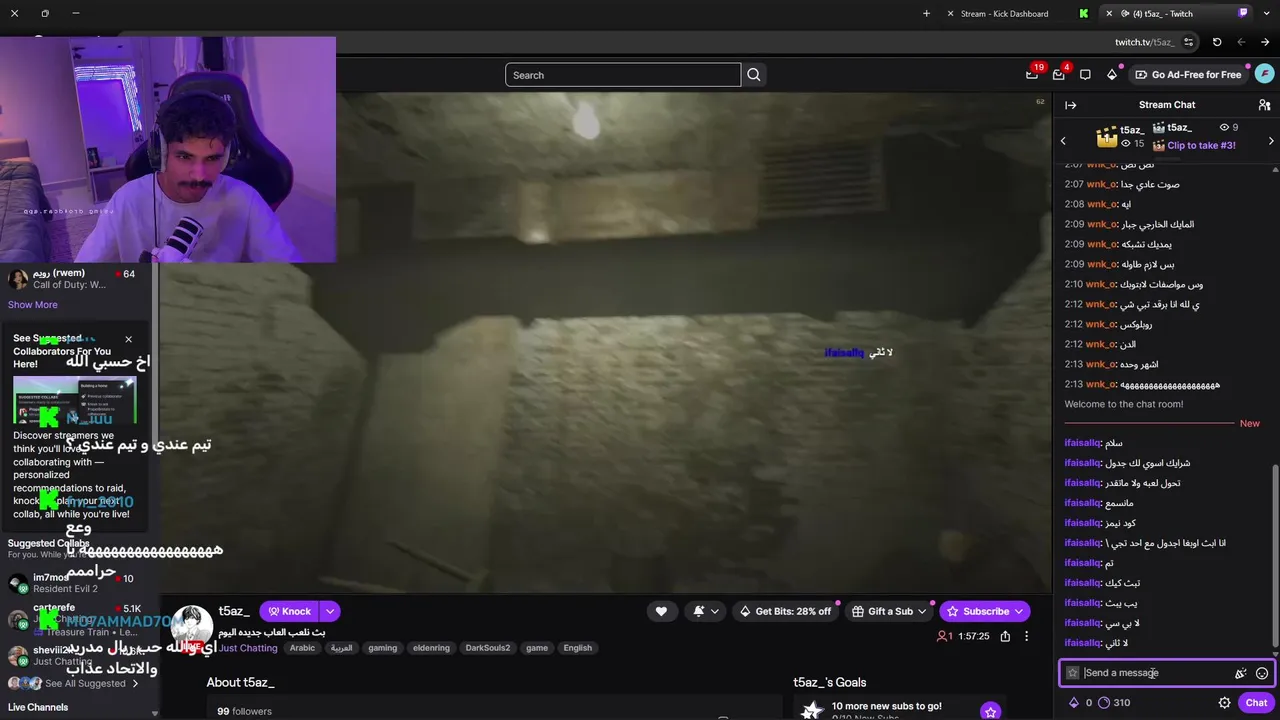Click the suggested collaborators promo image
The width and height of the screenshot is (1280, 720).
75,401
